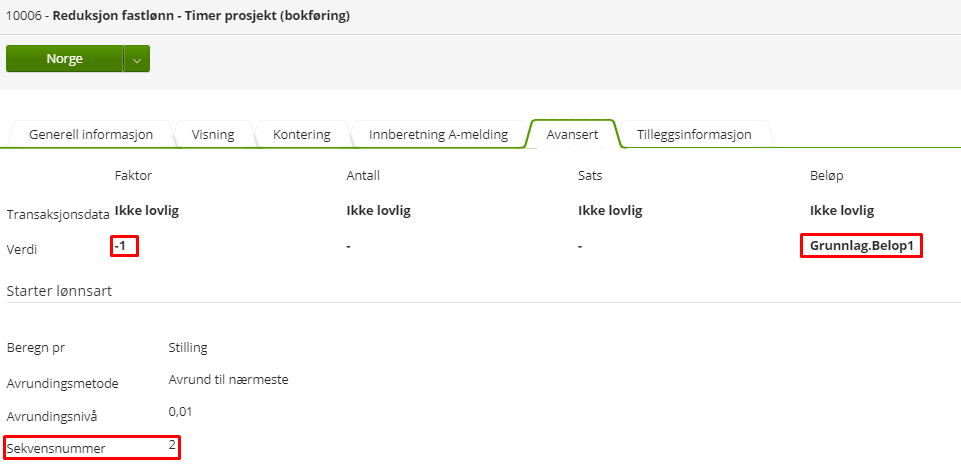Click the Sekvensnummer value 2

172,444
